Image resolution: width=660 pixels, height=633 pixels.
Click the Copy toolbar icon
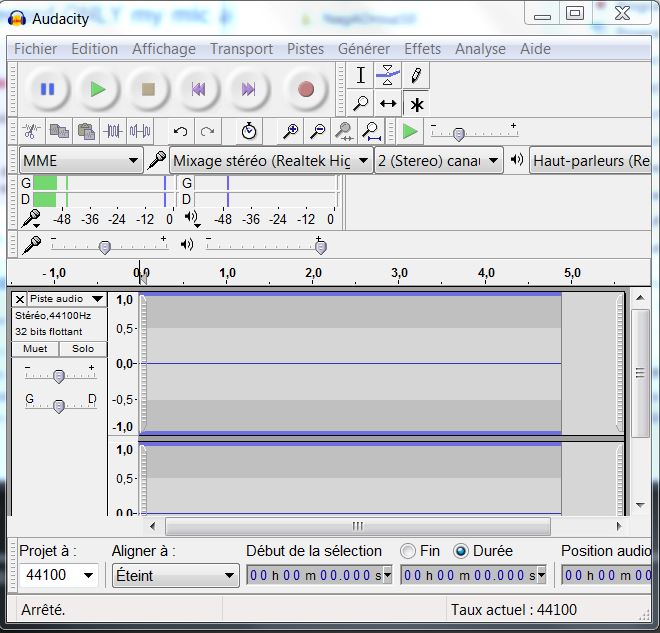pyautogui.click(x=59, y=132)
